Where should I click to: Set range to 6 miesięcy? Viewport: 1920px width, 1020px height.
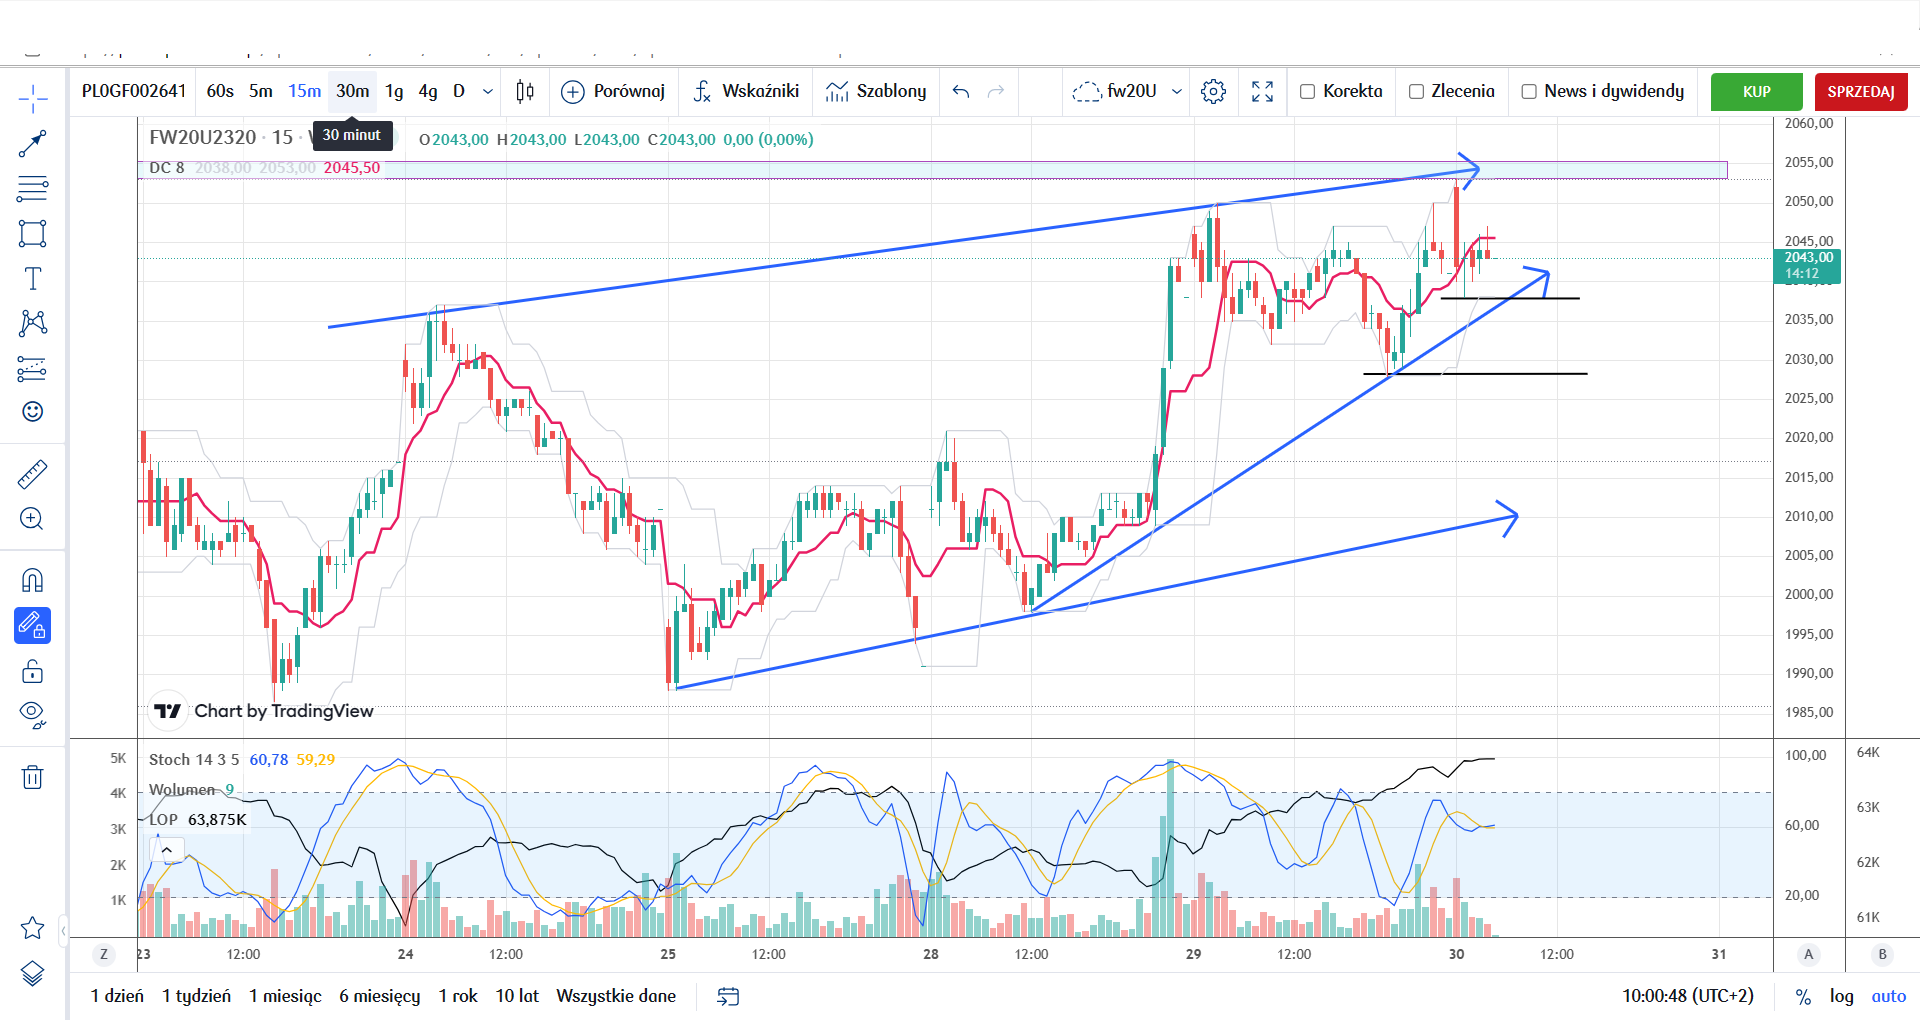pos(379,996)
